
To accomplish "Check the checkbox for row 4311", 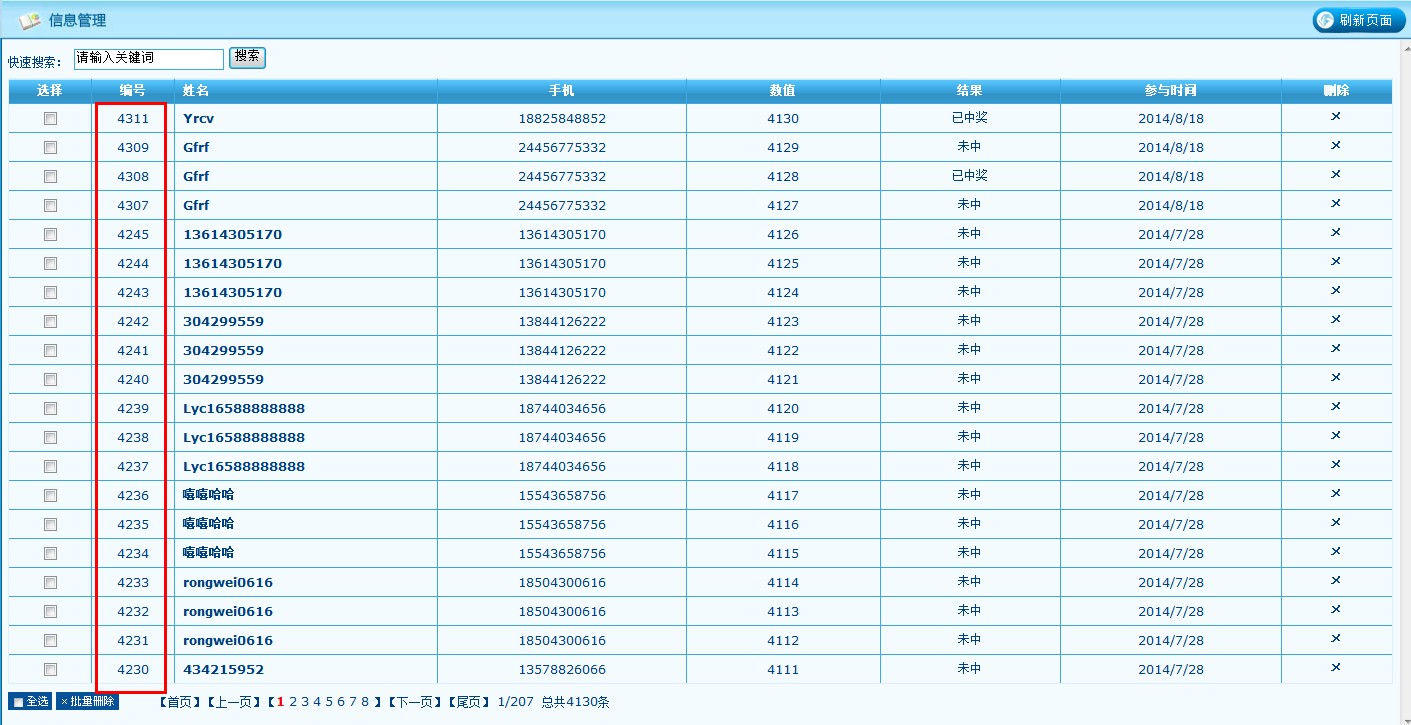I will (50, 118).
